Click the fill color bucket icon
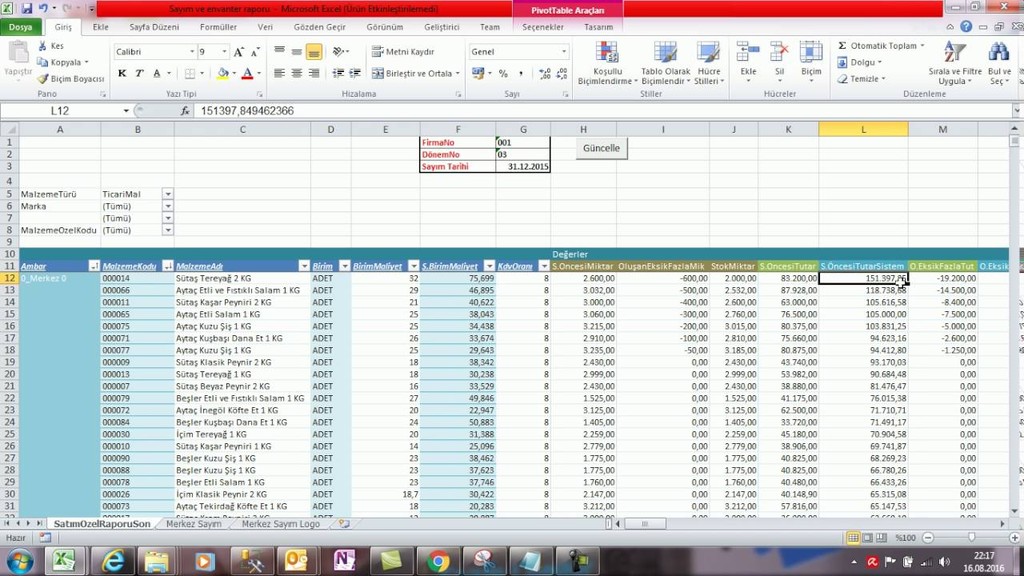The height and width of the screenshot is (576, 1024). [223, 73]
